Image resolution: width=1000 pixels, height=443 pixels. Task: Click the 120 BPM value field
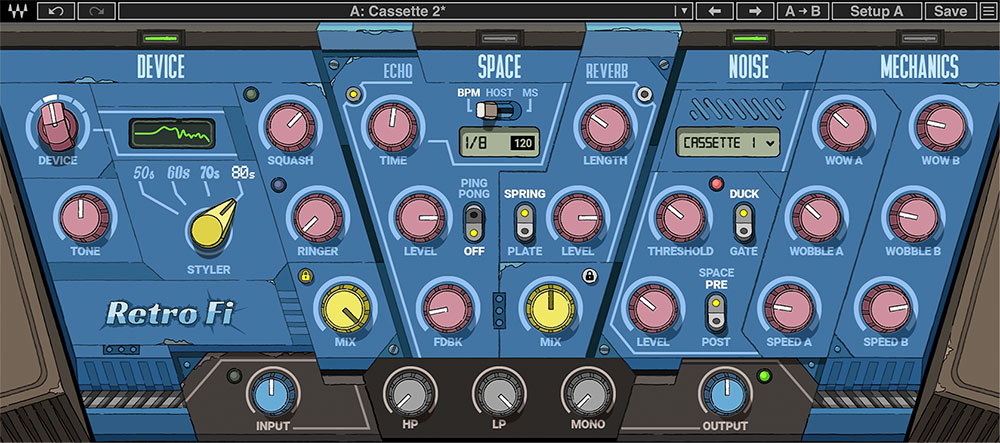(522, 144)
